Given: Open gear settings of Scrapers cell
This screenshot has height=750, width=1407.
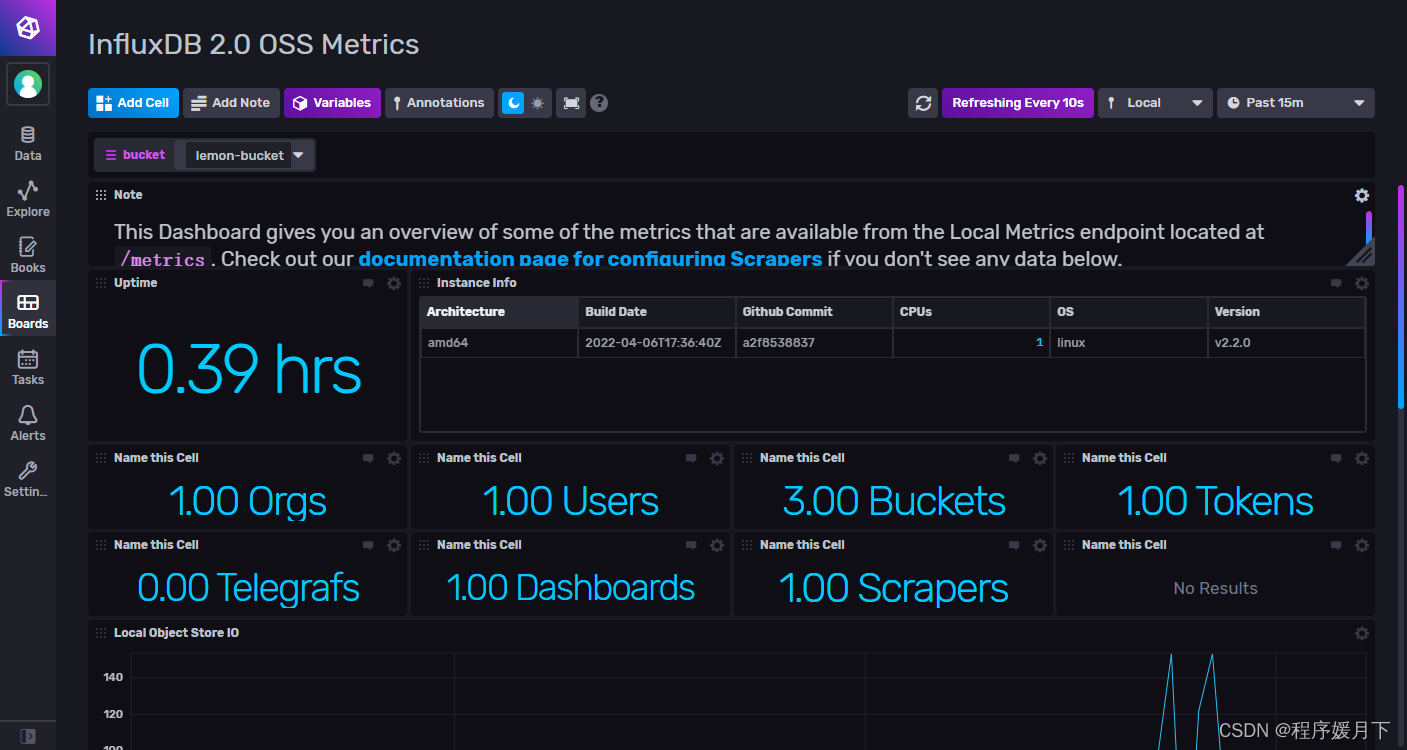Looking at the screenshot, I should coord(1040,545).
